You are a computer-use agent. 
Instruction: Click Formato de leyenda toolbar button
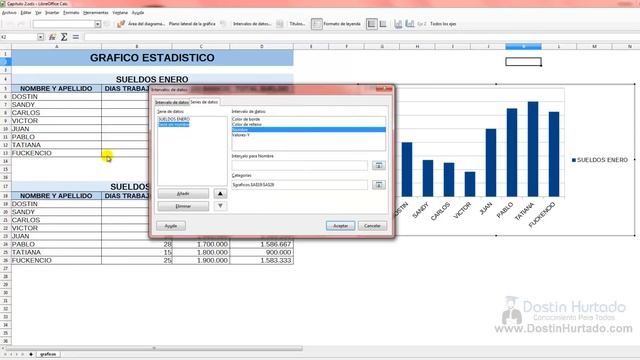[x=342, y=24]
